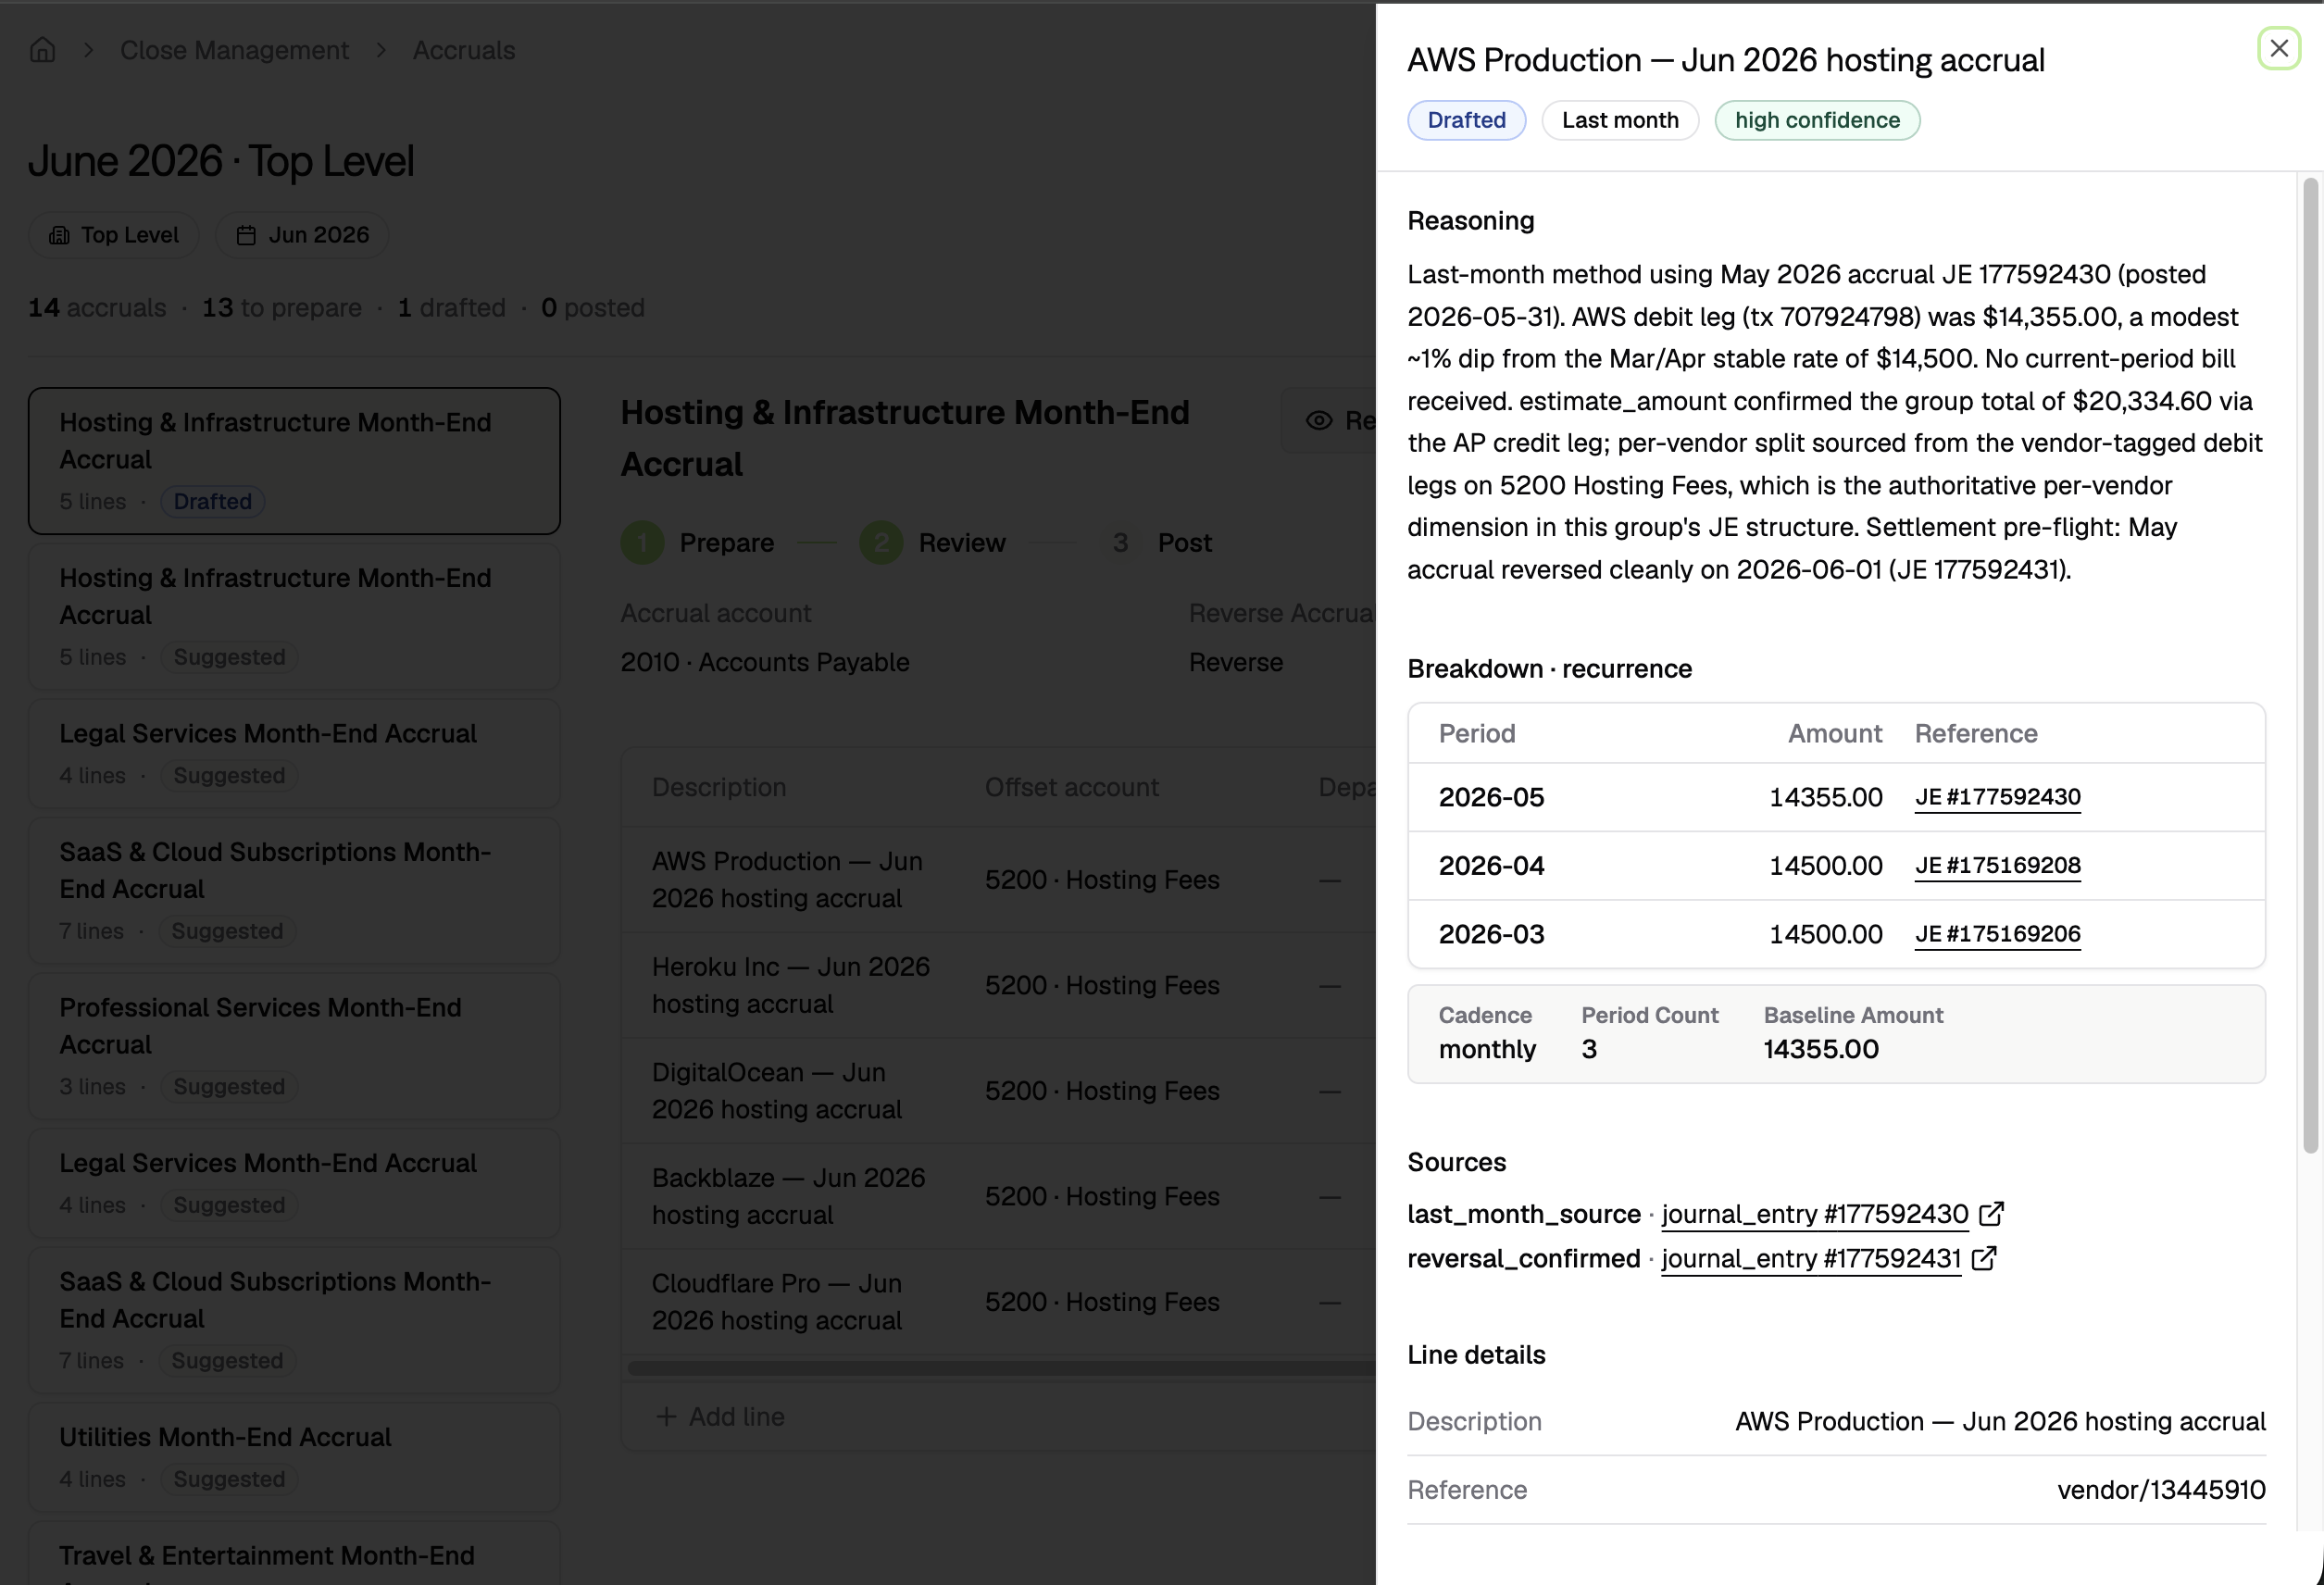2324x1585 pixels.
Task: Select the second Legal Services Month-End Accrual card
Action: 294,1183
